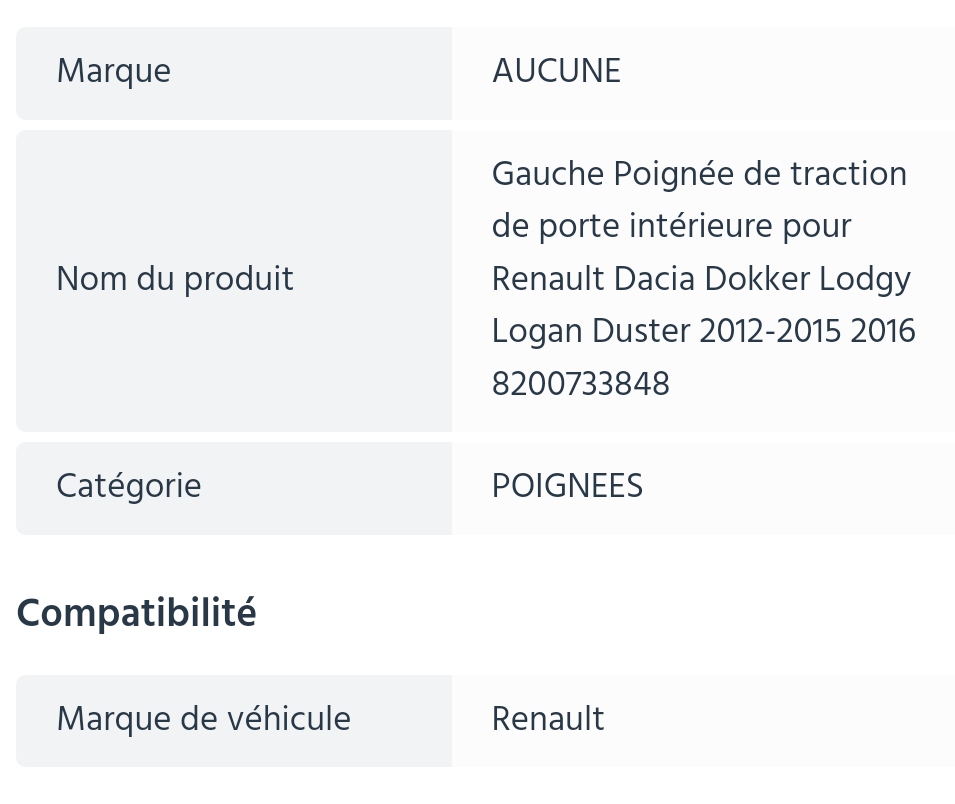Click the word Lodgy in product name
955x804 pixels.
[865, 281]
